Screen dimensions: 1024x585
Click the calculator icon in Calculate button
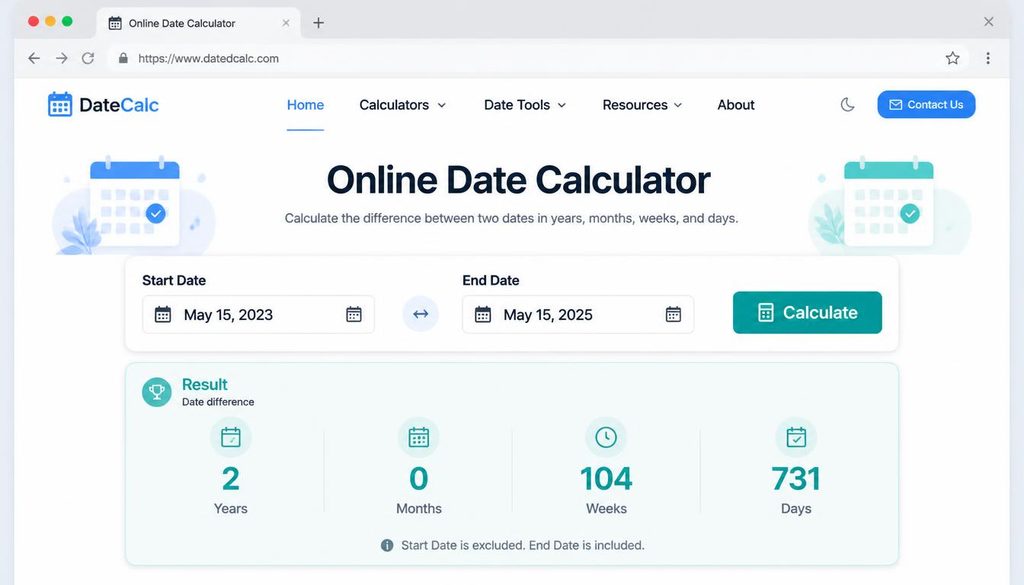click(765, 313)
